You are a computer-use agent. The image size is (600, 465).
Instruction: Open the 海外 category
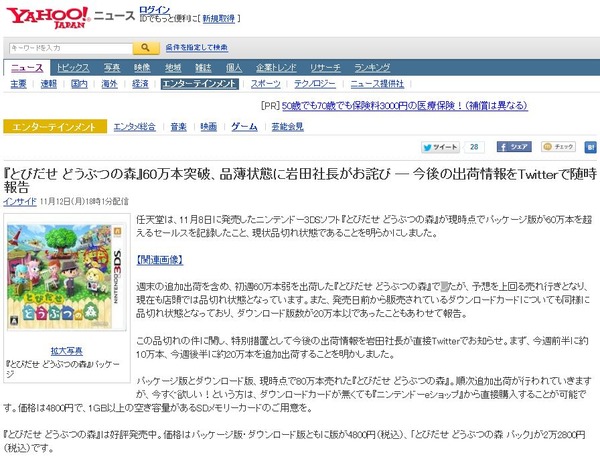[109, 84]
